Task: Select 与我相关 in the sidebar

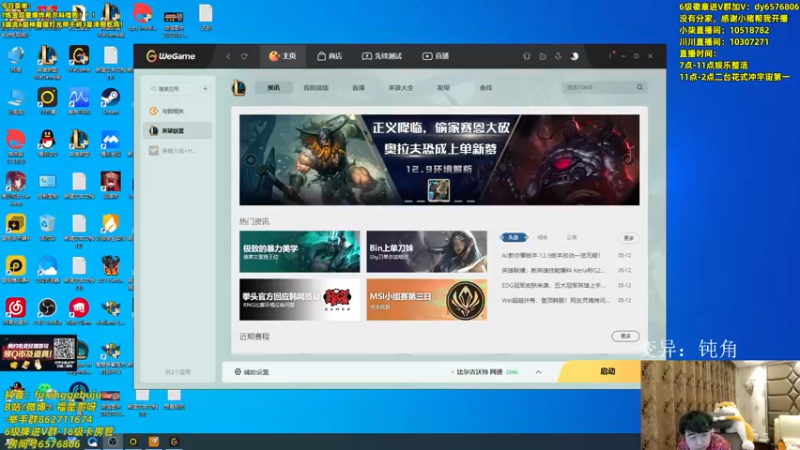Action: click(177, 111)
